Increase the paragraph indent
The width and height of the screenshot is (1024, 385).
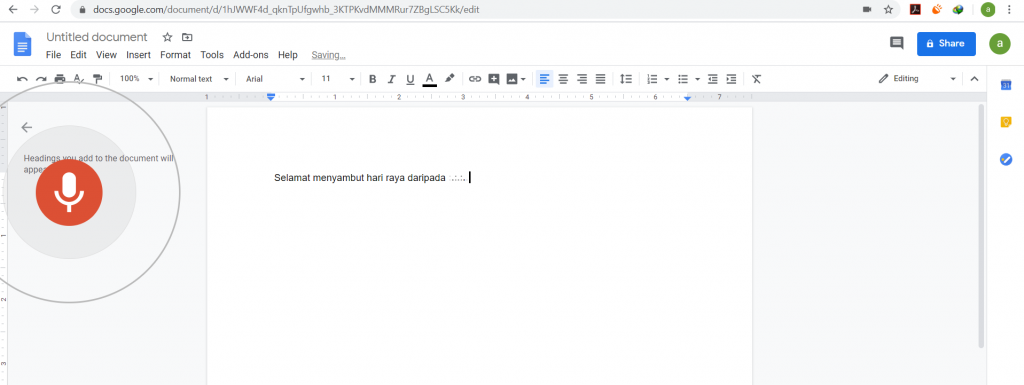click(x=731, y=79)
